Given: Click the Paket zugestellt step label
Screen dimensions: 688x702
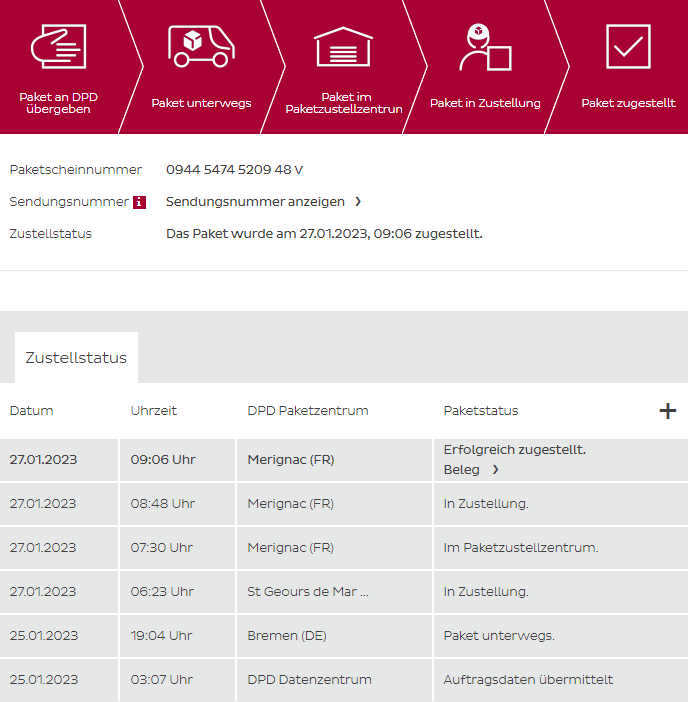Looking at the screenshot, I should click(628, 103).
